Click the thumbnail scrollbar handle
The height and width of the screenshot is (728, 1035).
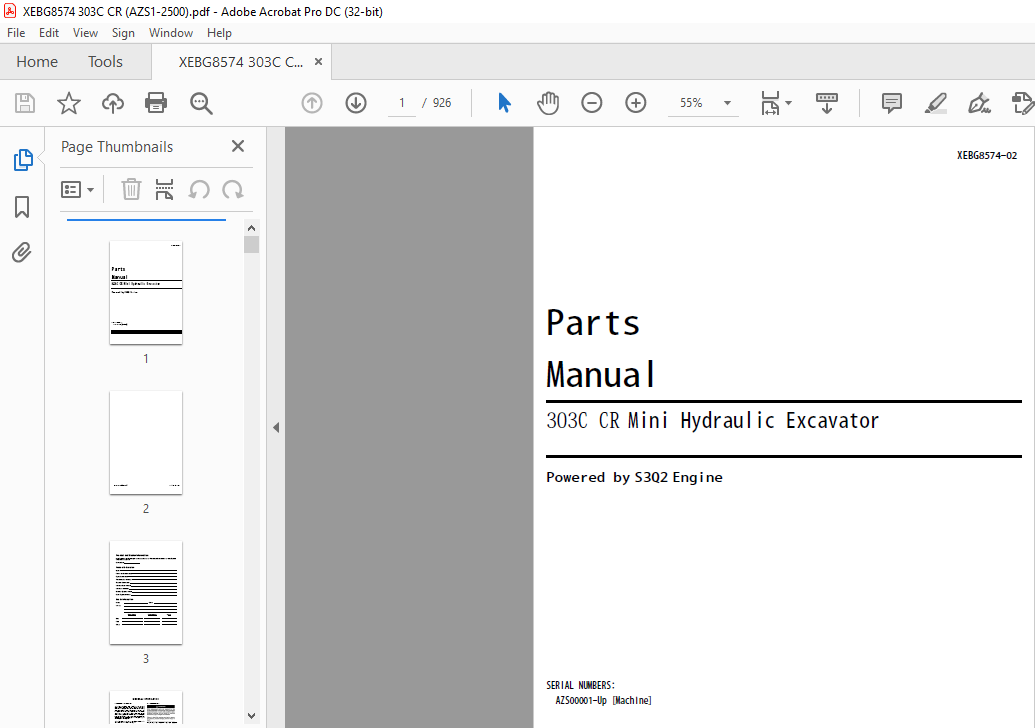251,245
